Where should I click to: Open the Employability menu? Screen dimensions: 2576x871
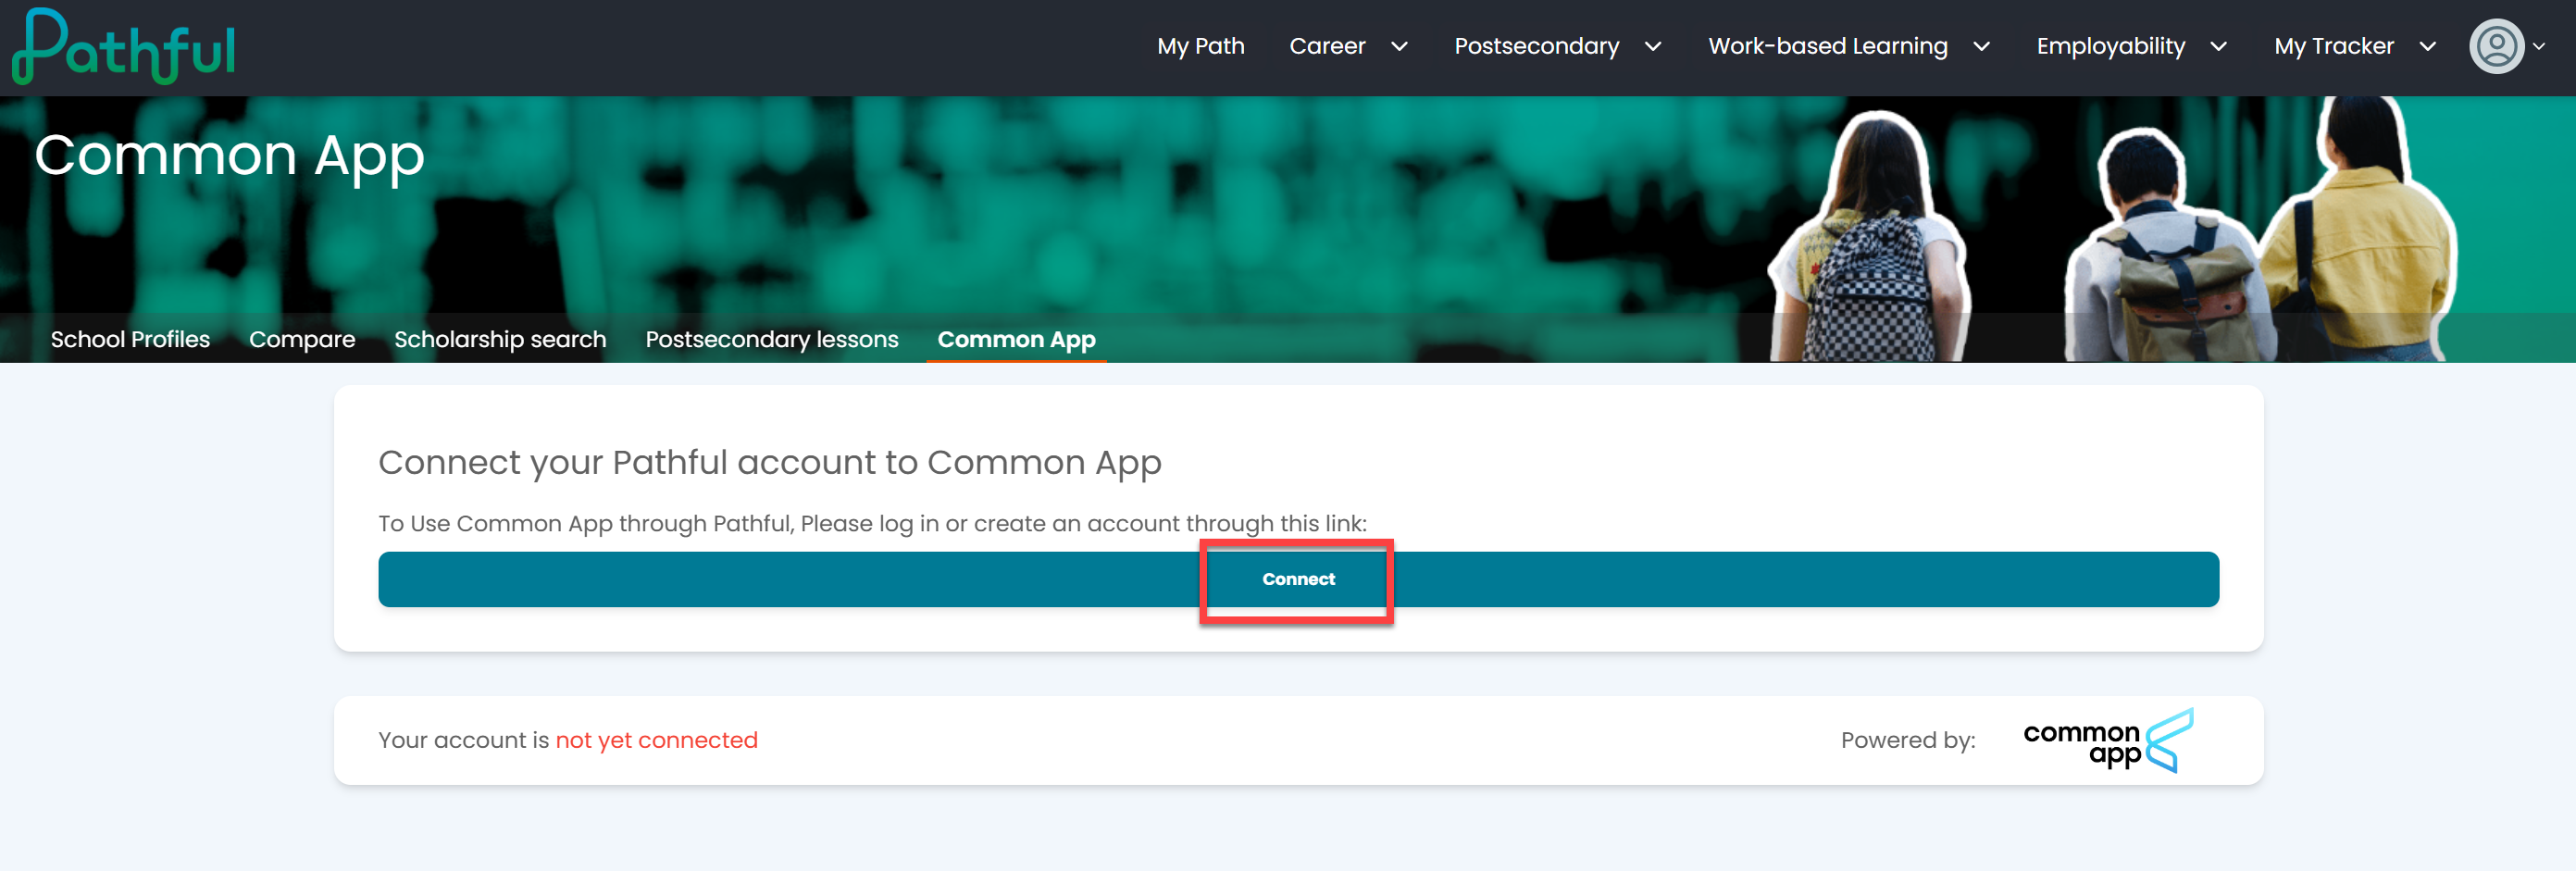[2110, 46]
